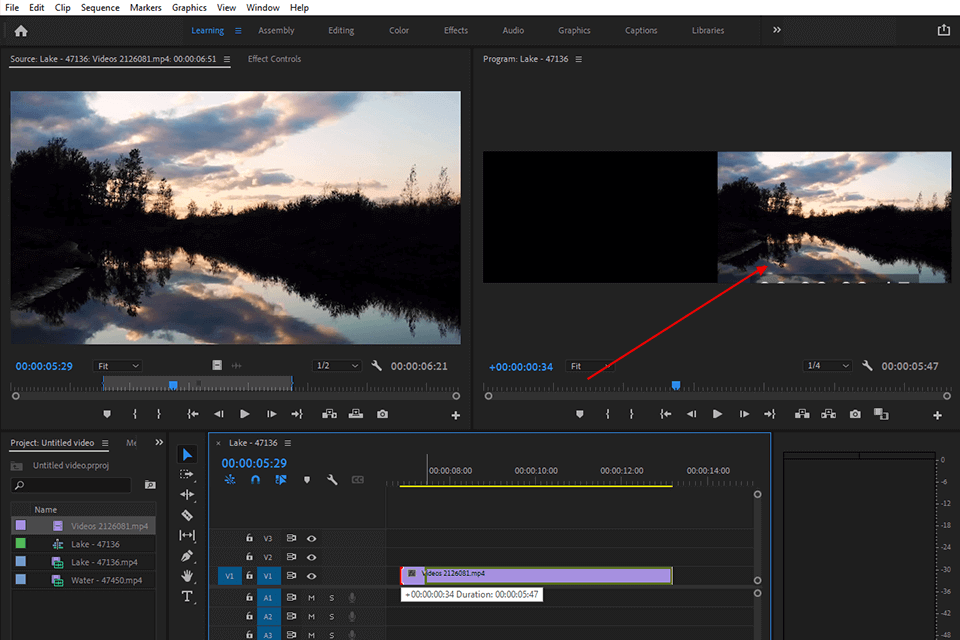The width and height of the screenshot is (960, 640).
Task: Pick the Hand tool
Action: pos(187,576)
